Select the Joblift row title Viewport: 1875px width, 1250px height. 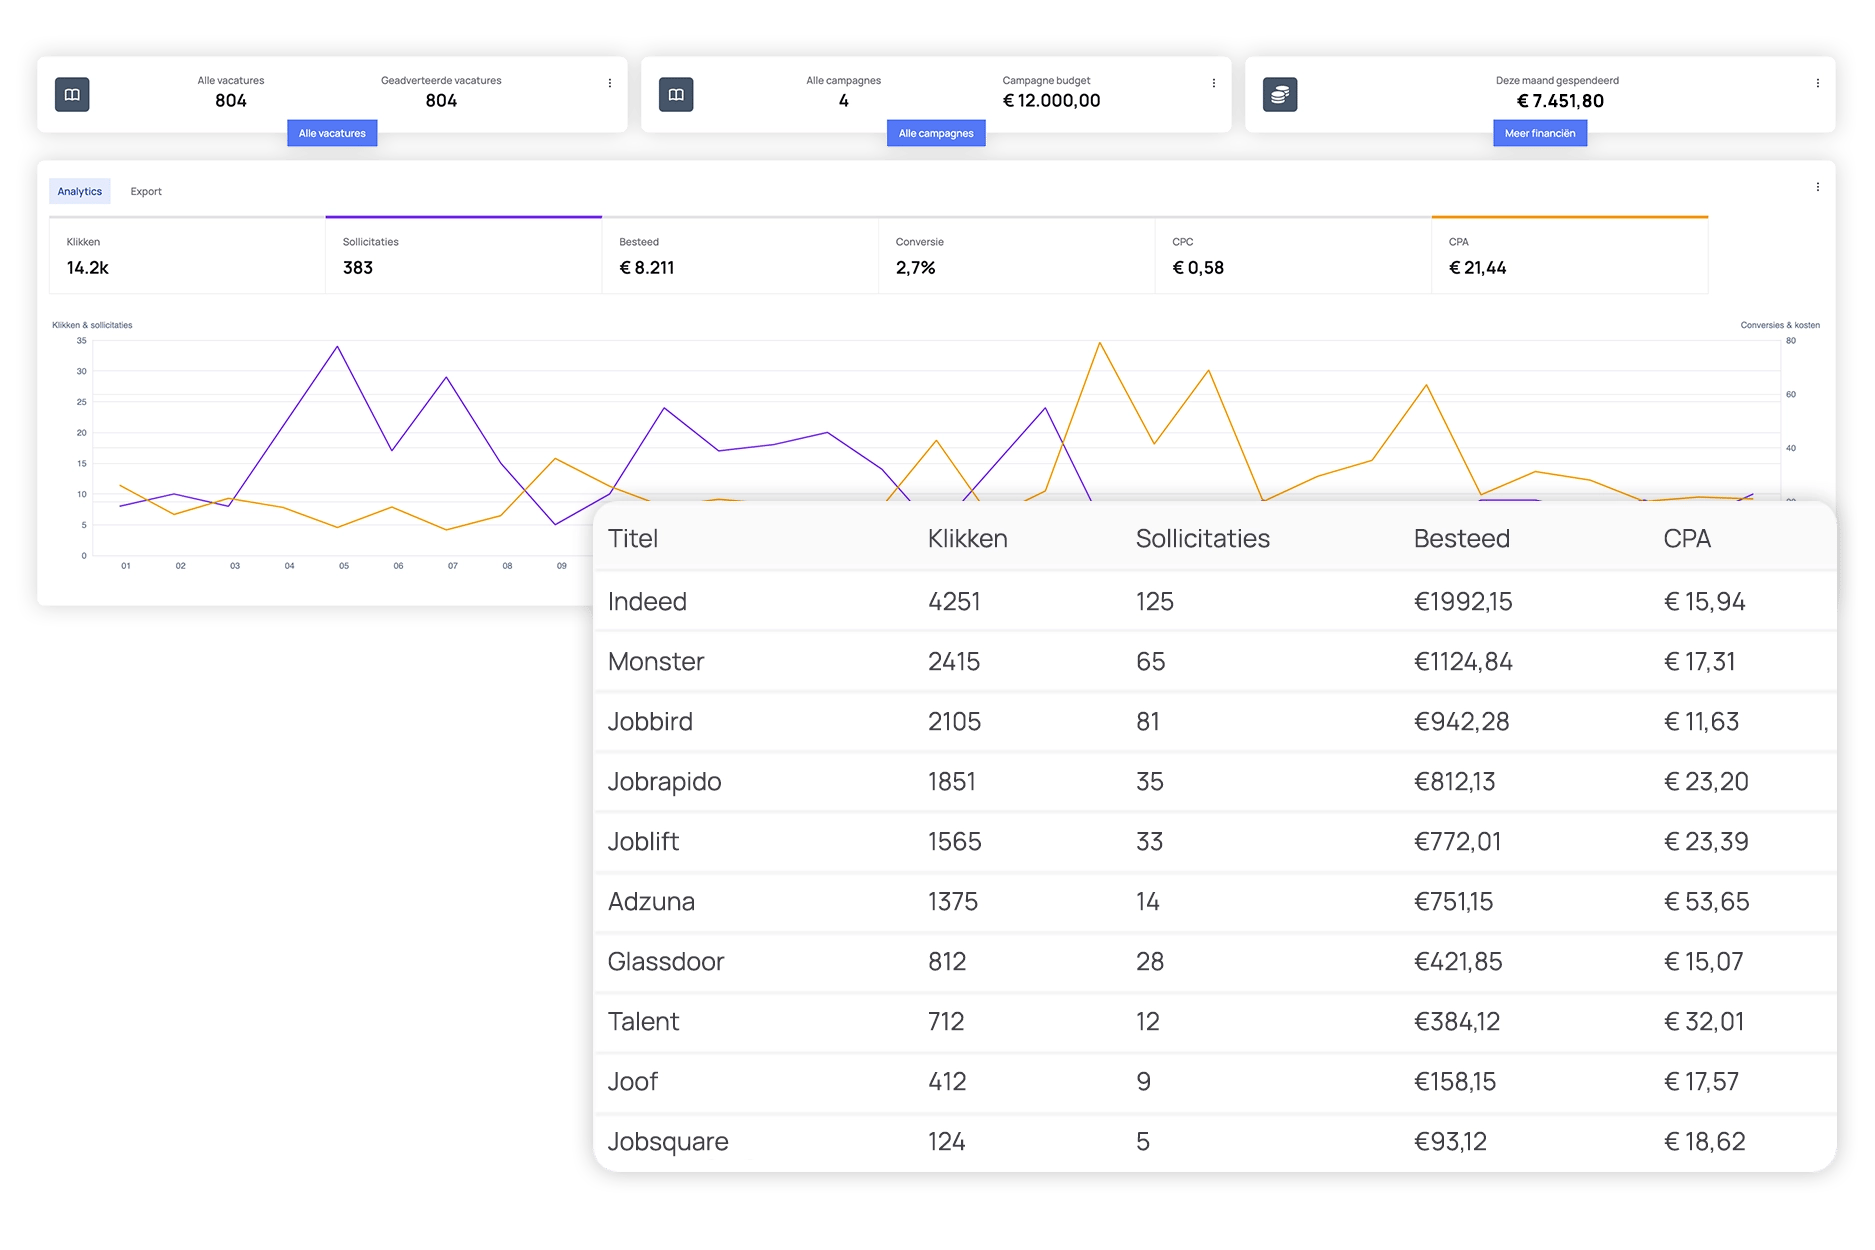[x=643, y=842]
